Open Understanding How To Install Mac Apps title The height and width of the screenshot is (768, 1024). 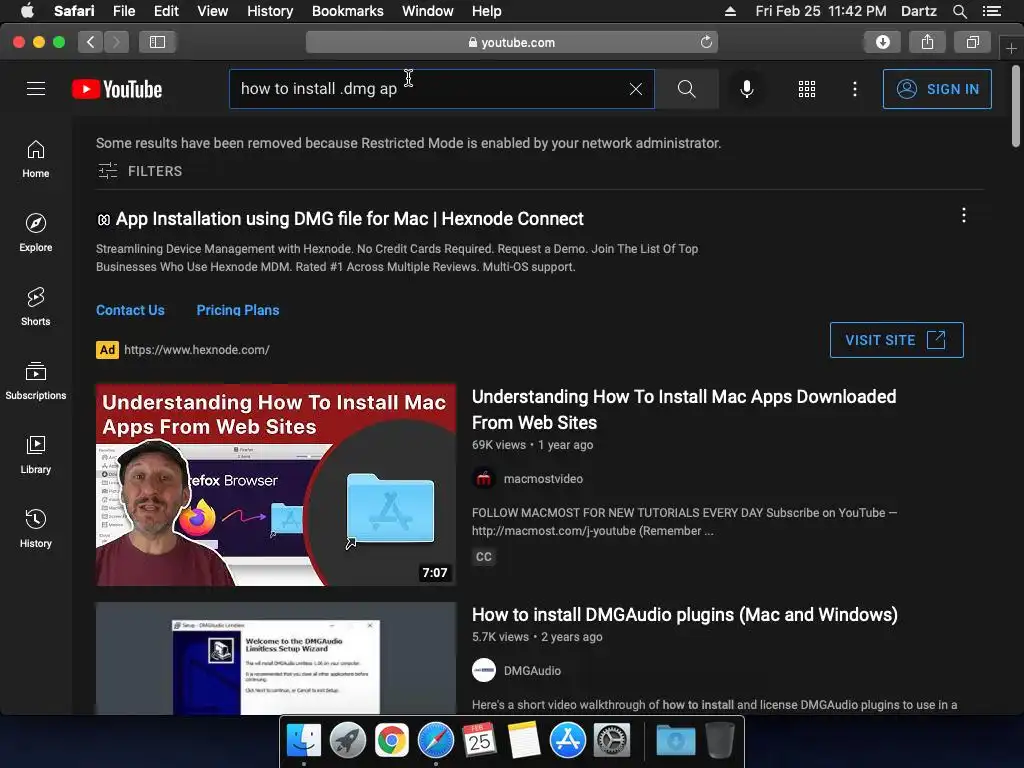tap(684, 409)
